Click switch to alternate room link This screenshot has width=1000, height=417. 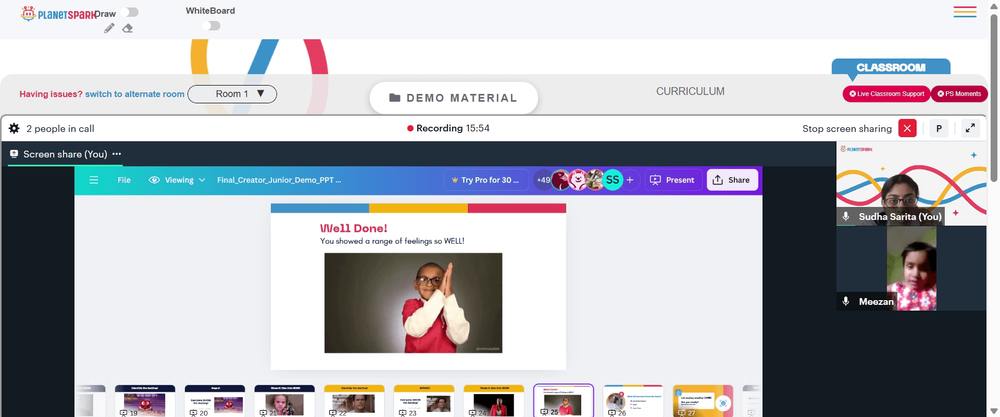click(135, 94)
